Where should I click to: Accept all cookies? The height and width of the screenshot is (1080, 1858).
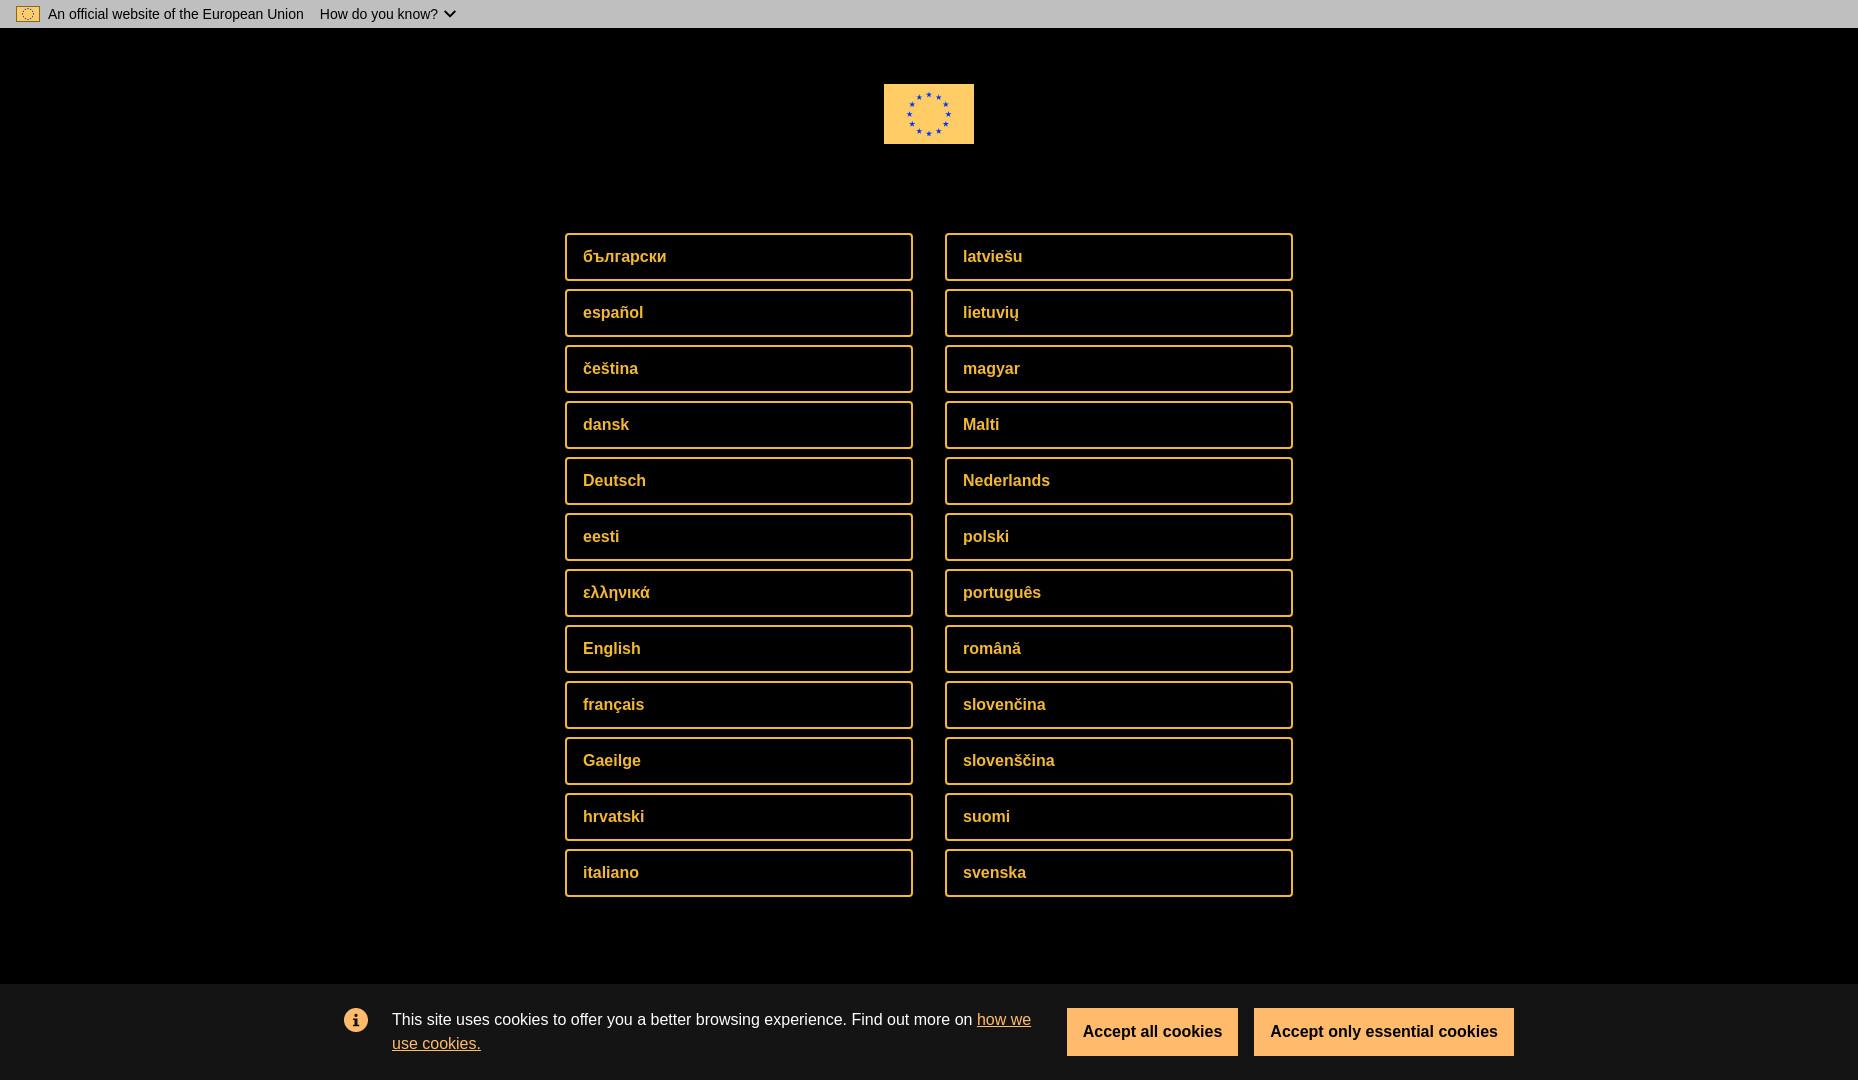point(1152,1032)
